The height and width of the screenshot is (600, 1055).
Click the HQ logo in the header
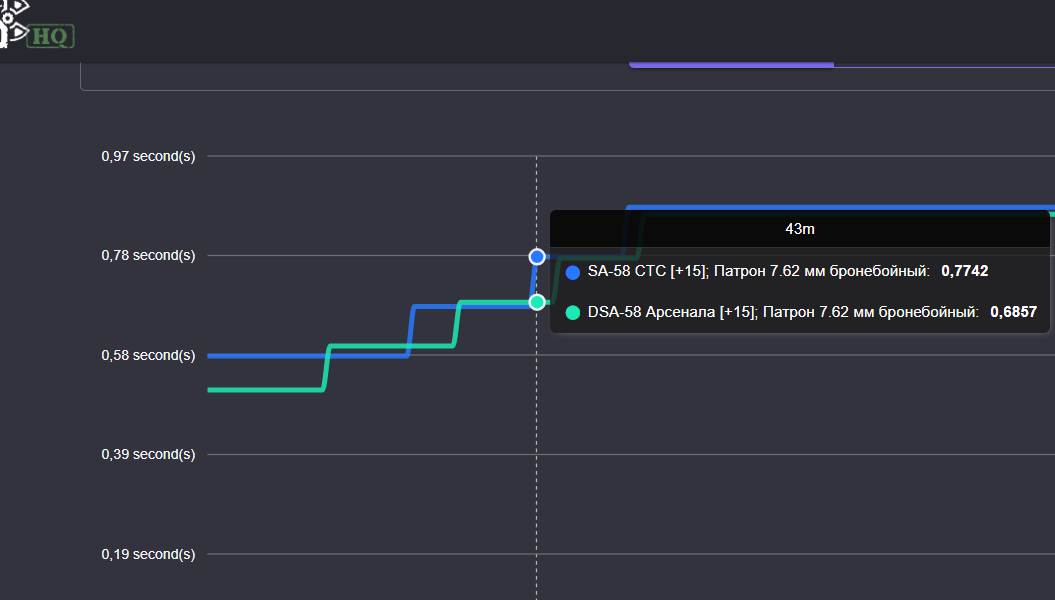(x=37, y=26)
